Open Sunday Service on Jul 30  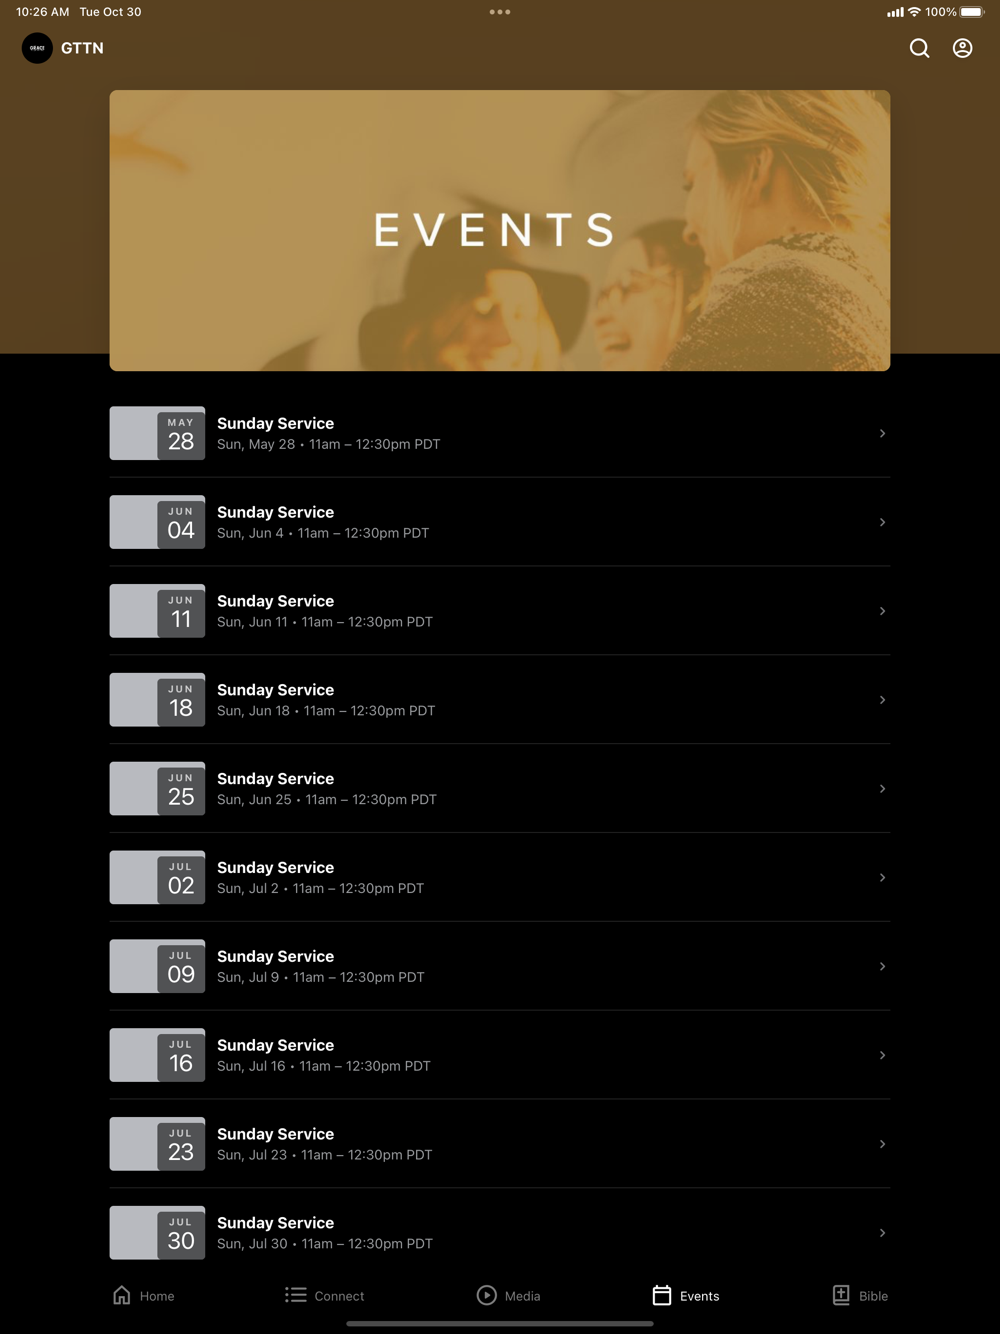pos(500,1233)
